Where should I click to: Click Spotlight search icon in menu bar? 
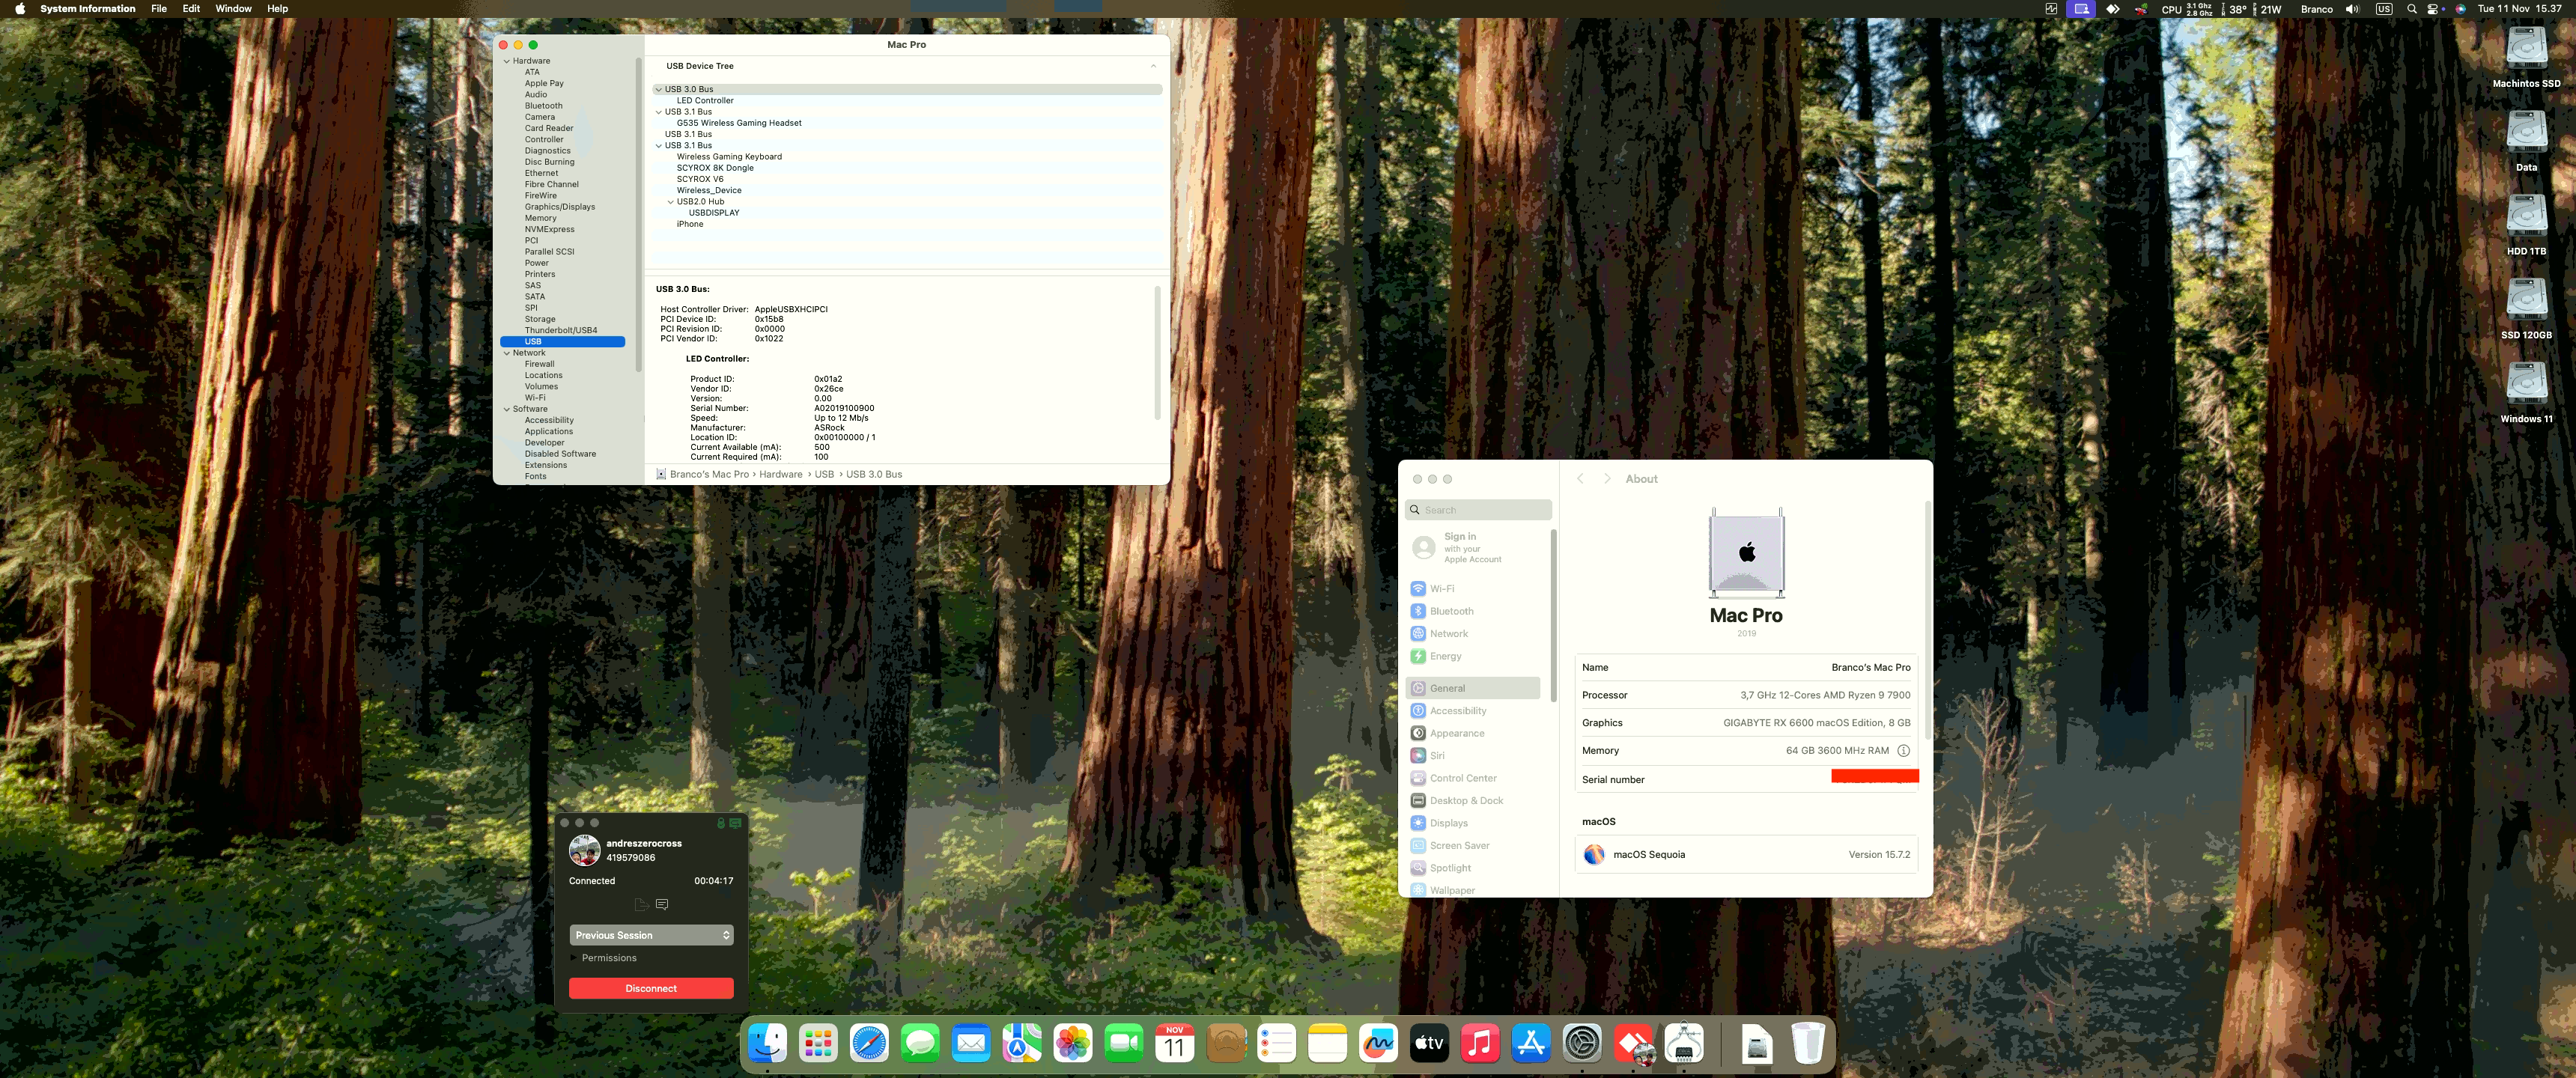click(x=2412, y=9)
